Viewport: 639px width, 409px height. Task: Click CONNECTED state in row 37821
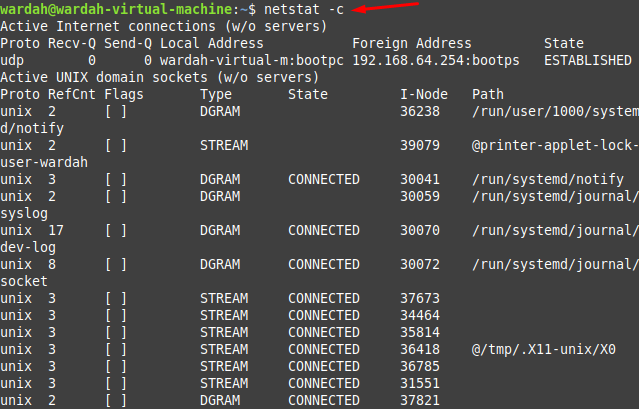[324, 400]
